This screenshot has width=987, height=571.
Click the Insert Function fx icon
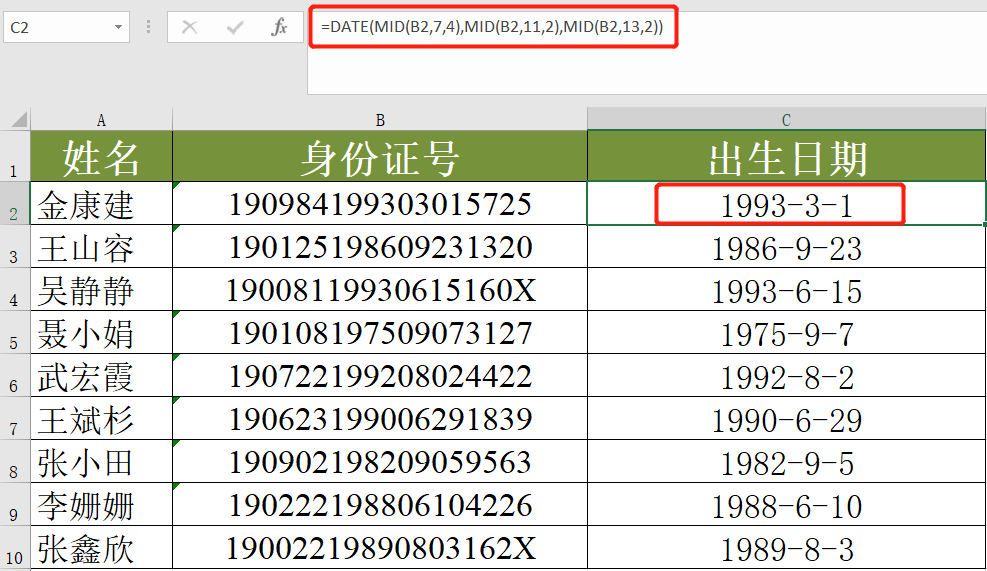tap(279, 27)
